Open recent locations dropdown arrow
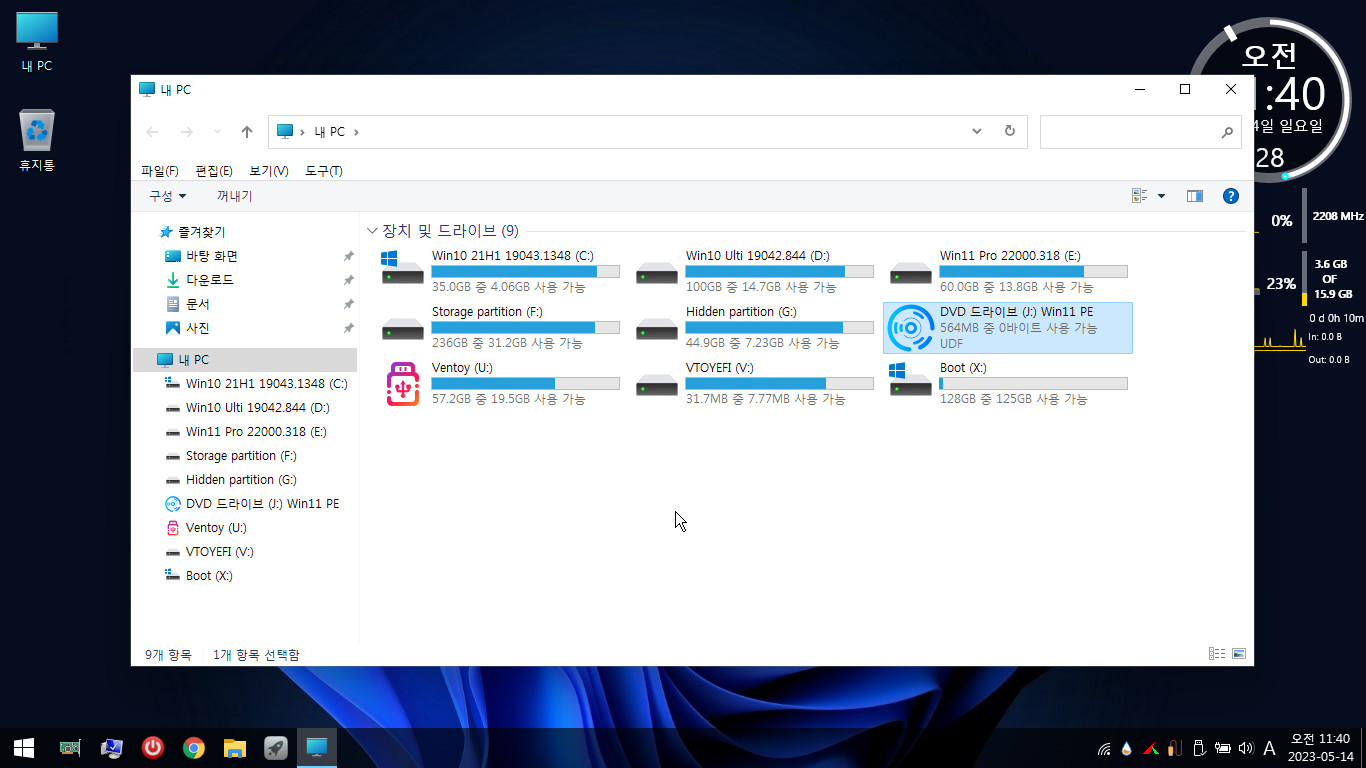The image size is (1366, 768). [217, 132]
